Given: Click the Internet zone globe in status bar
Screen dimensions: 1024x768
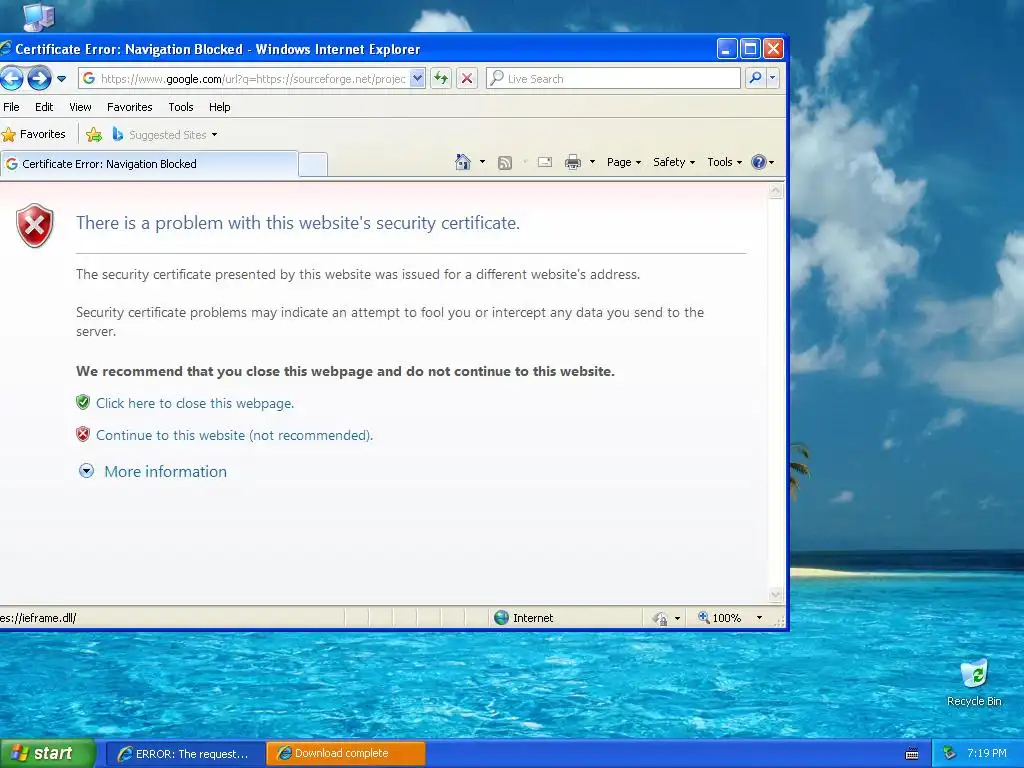Looking at the screenshot, I should pos(501,618).
